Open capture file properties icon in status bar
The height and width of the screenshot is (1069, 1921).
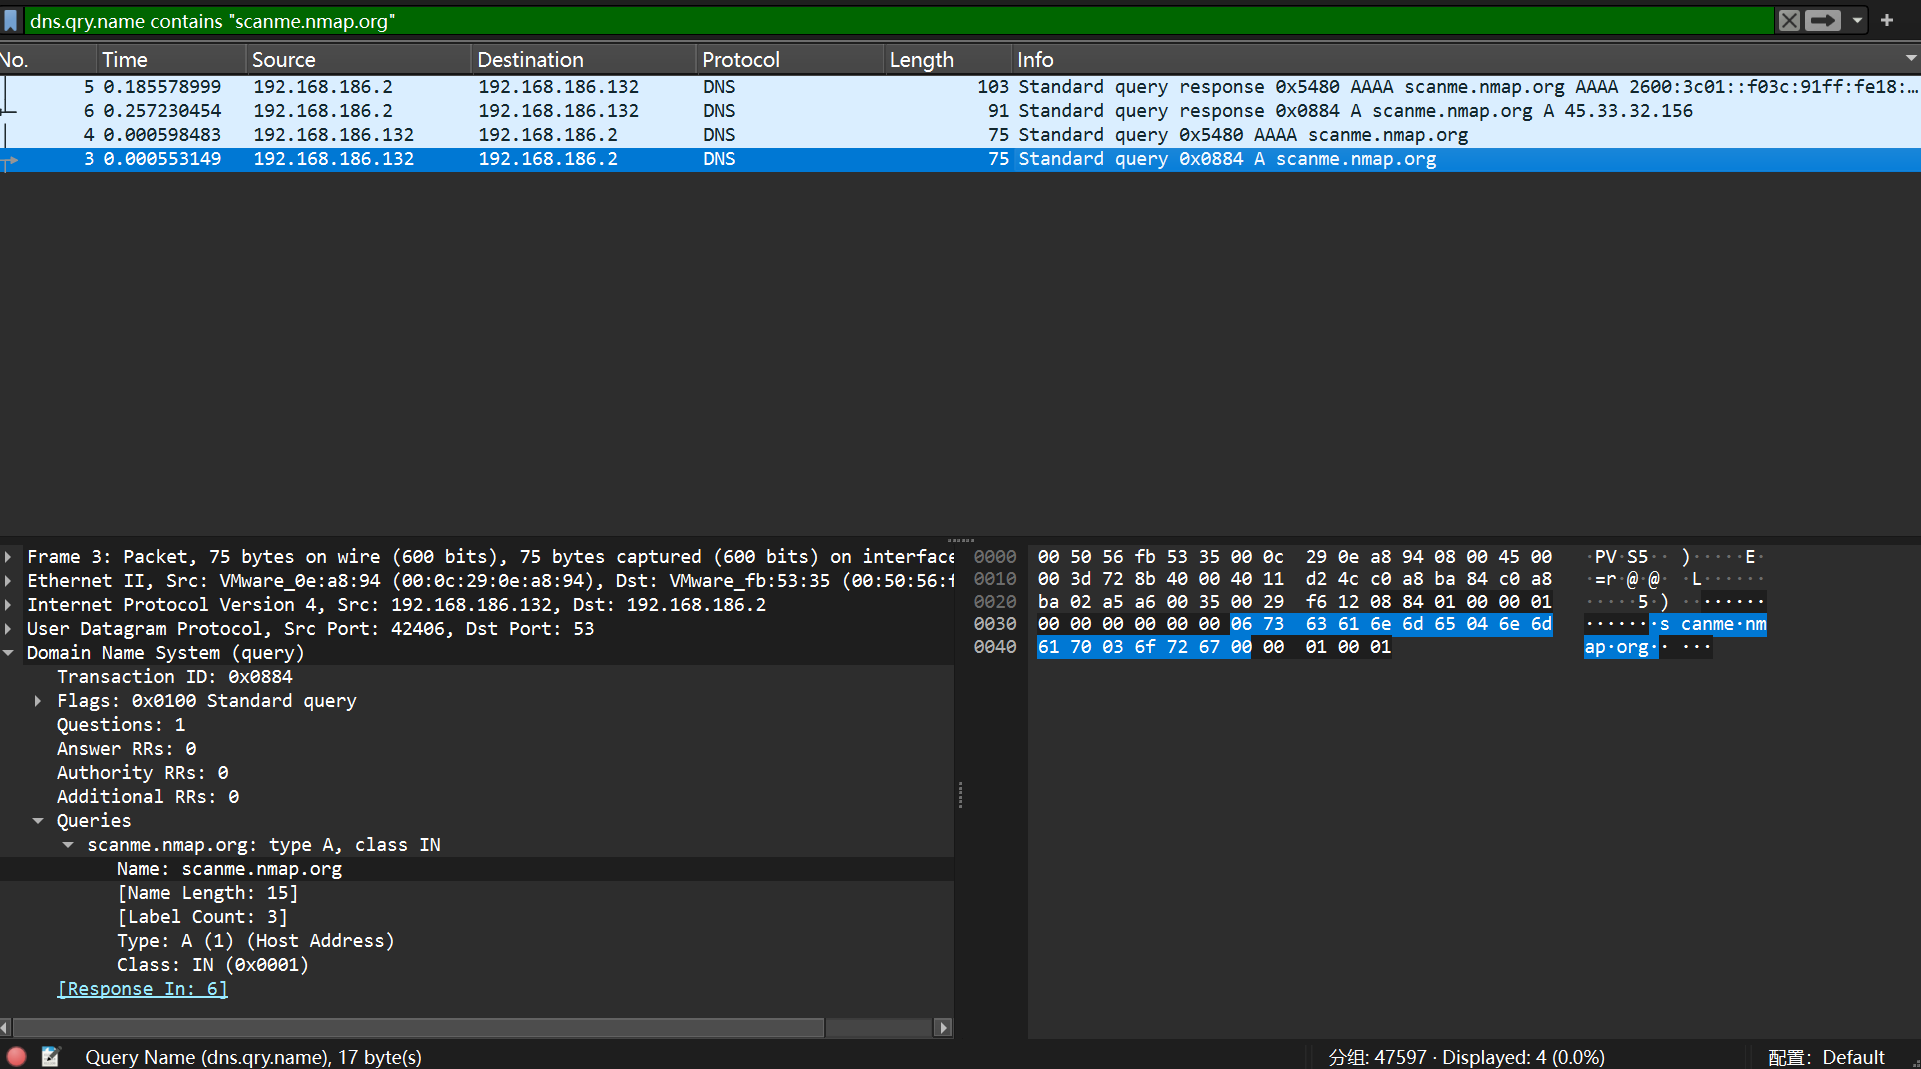[51, 1056]
